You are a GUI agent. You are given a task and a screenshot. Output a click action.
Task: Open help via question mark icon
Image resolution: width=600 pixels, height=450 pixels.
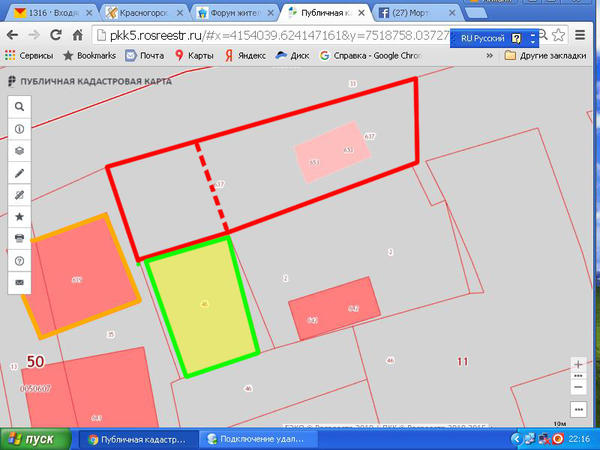[x=19, y=260]
